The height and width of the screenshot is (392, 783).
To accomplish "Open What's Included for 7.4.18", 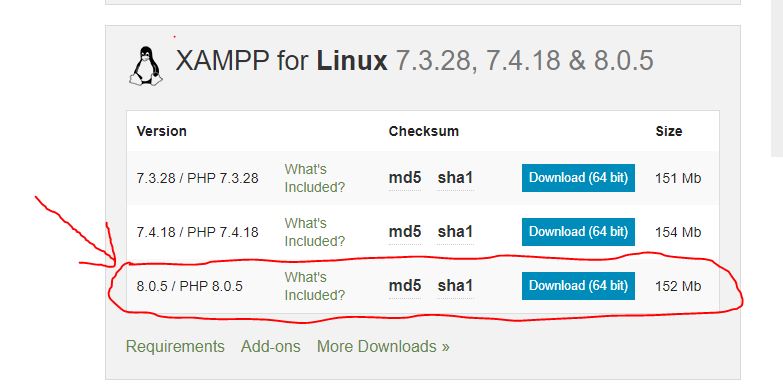I will 315,232.
